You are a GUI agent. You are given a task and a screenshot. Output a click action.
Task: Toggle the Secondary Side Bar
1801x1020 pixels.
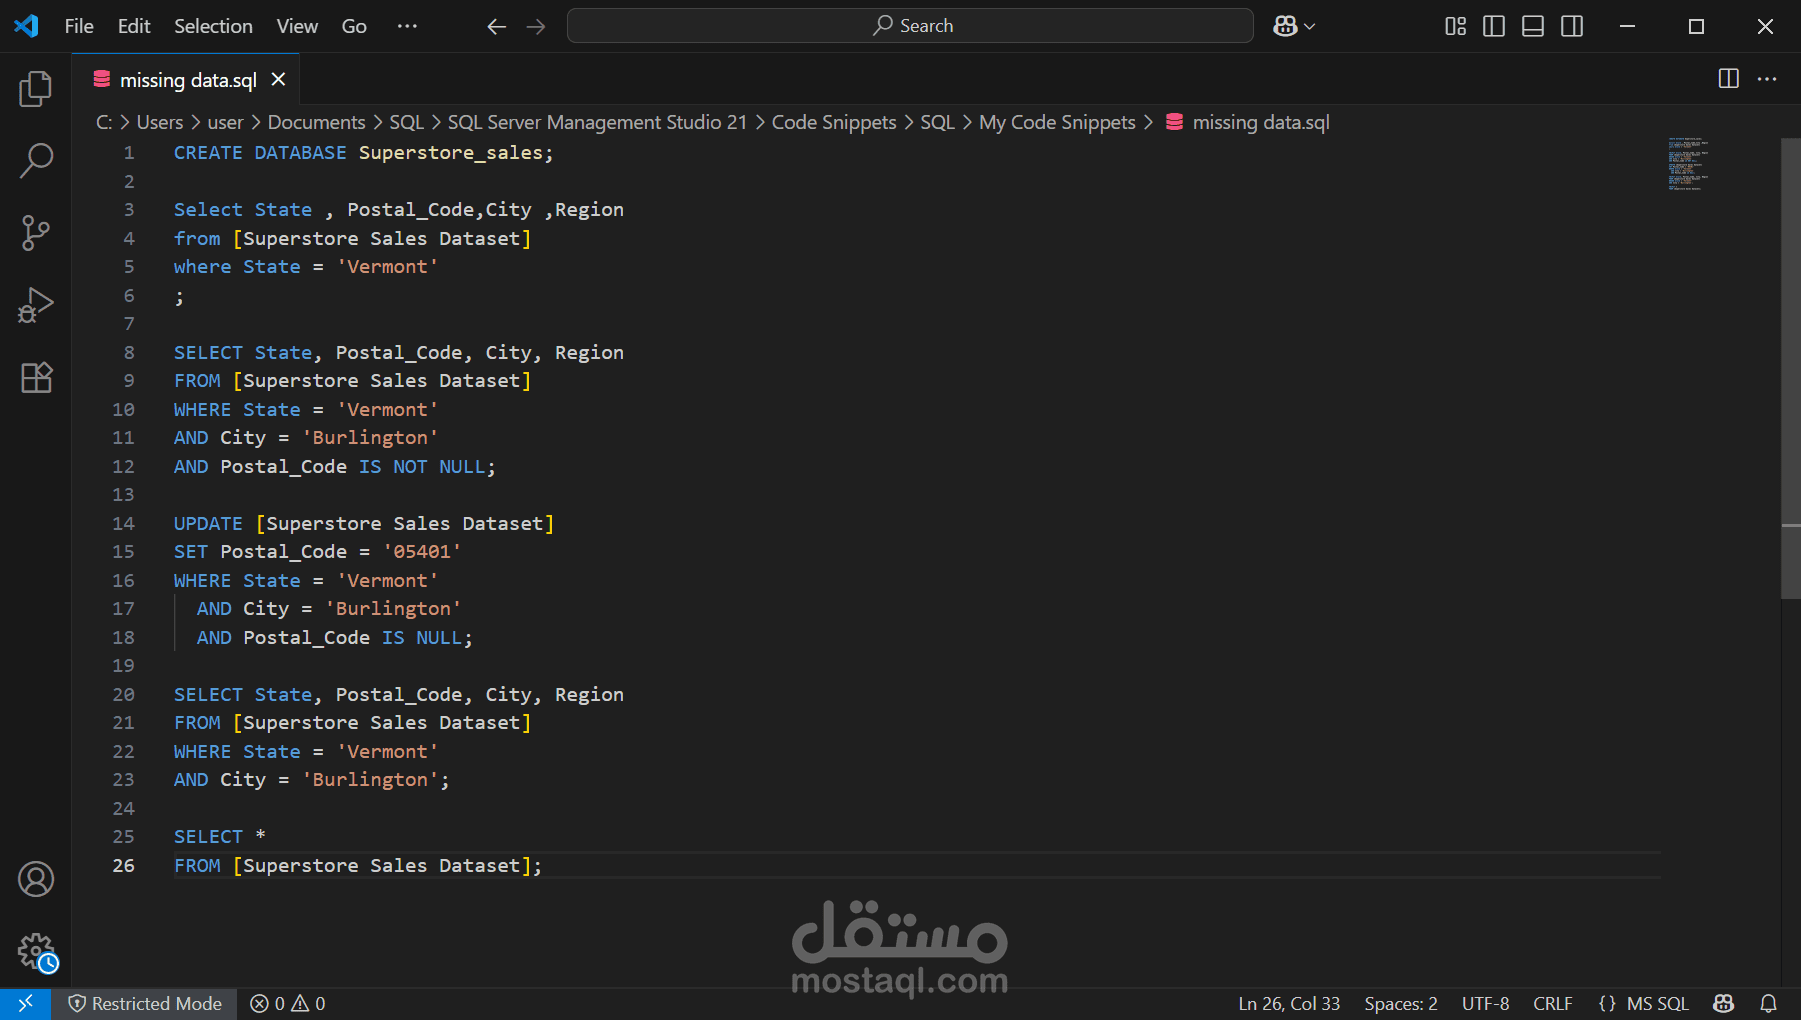coord(1572,26)
